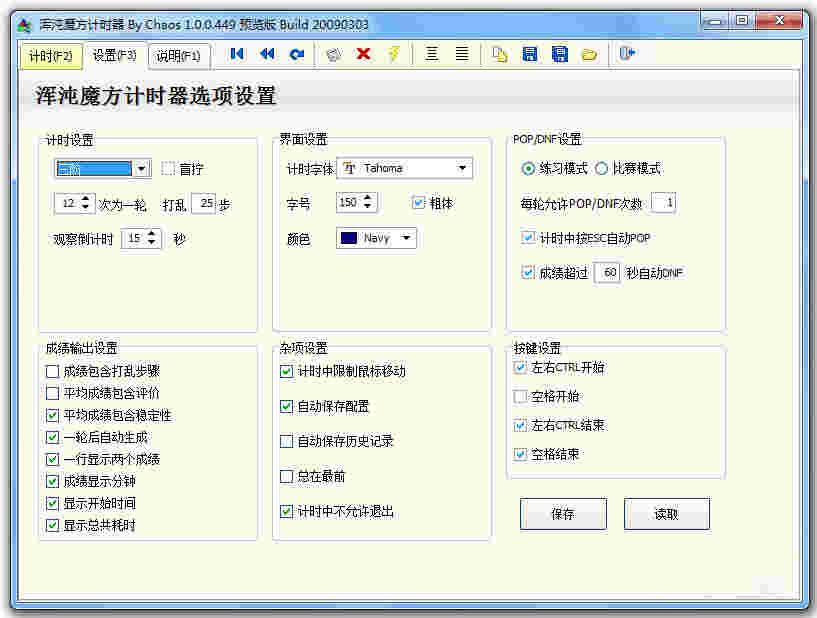Image resolution: width=817 pixels, height=618 pixels.
Task: Click the copy documents toolbar icon
Action: pos(499,54)
